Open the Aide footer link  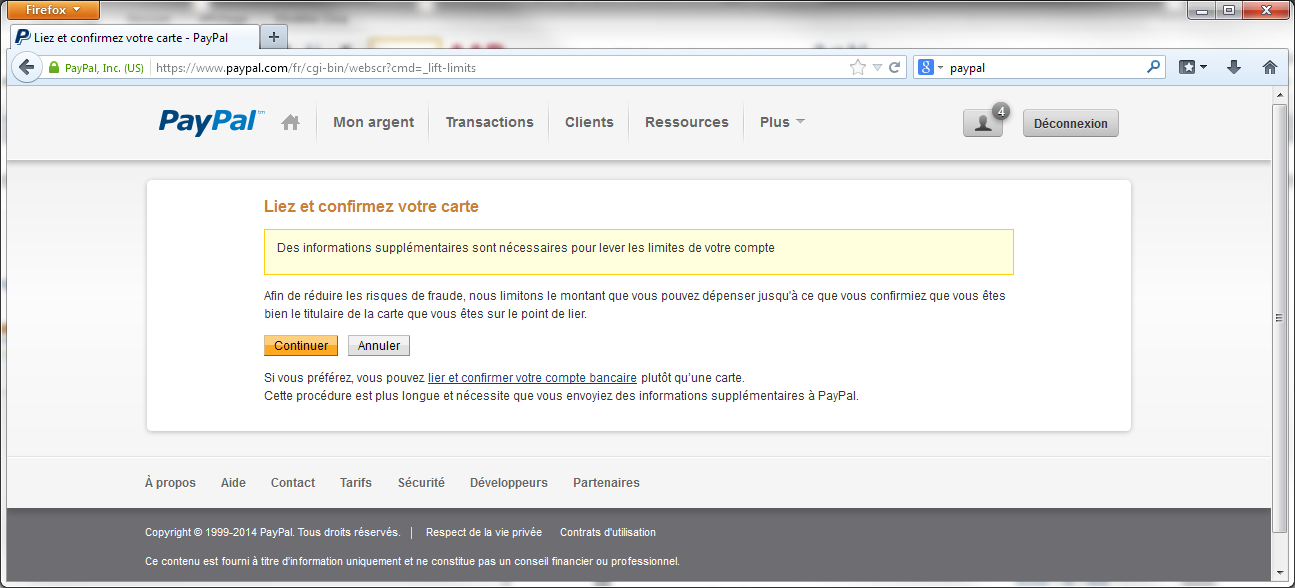(233, 483)
